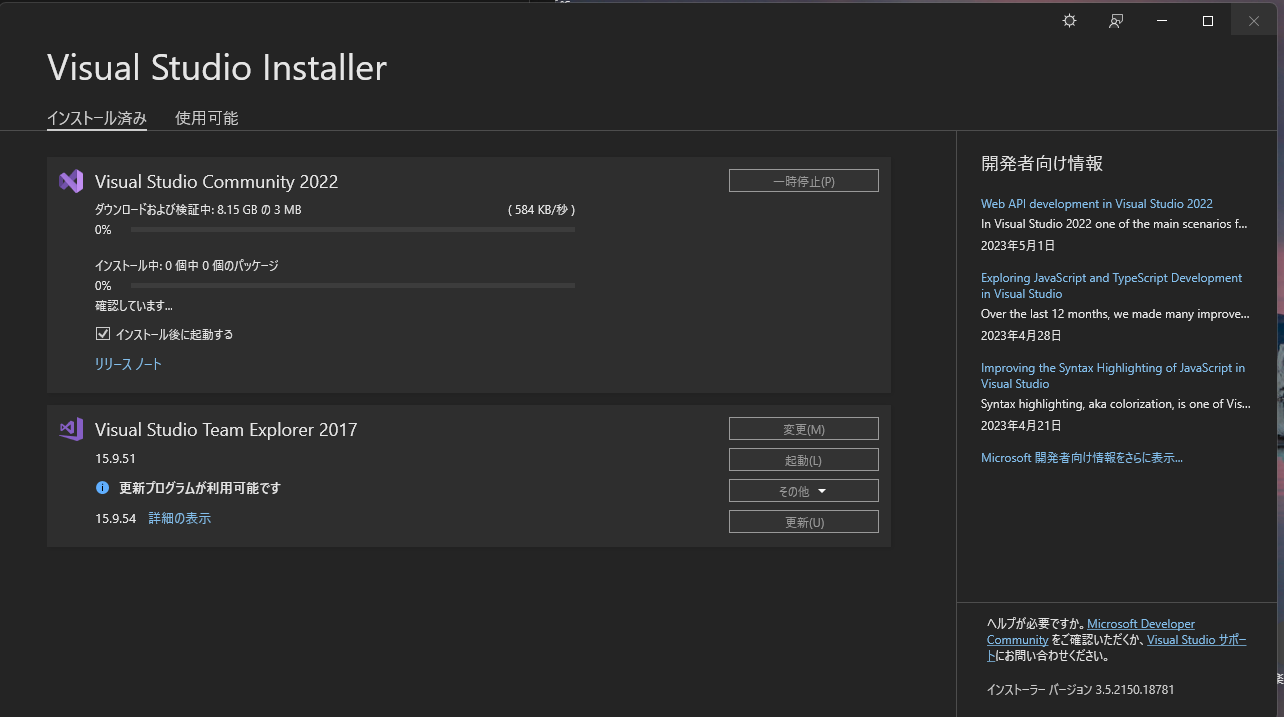The width and height of the screenshot is (1284, 717).
Task: Open the リリース ノート link
Action: coord(128,364)
